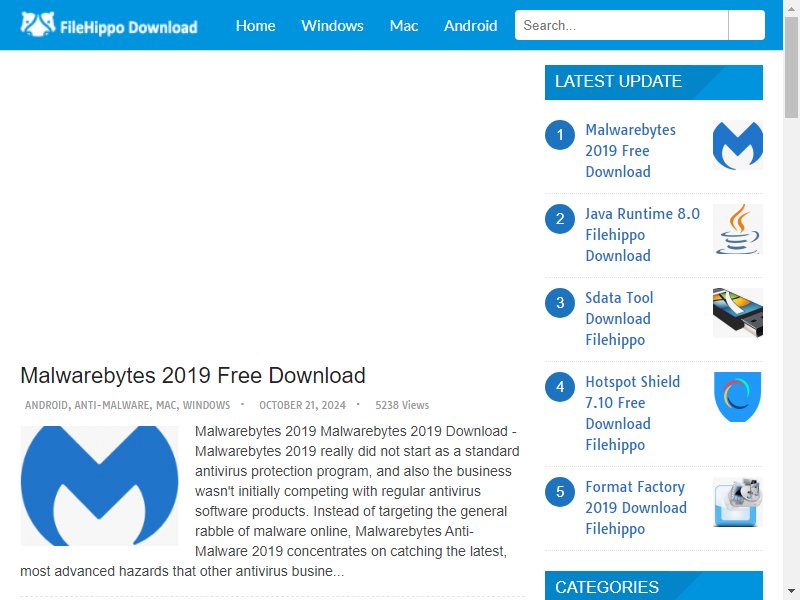Open the Format Factory icon
Screen dimensions: 800x600
coord(737,502)
